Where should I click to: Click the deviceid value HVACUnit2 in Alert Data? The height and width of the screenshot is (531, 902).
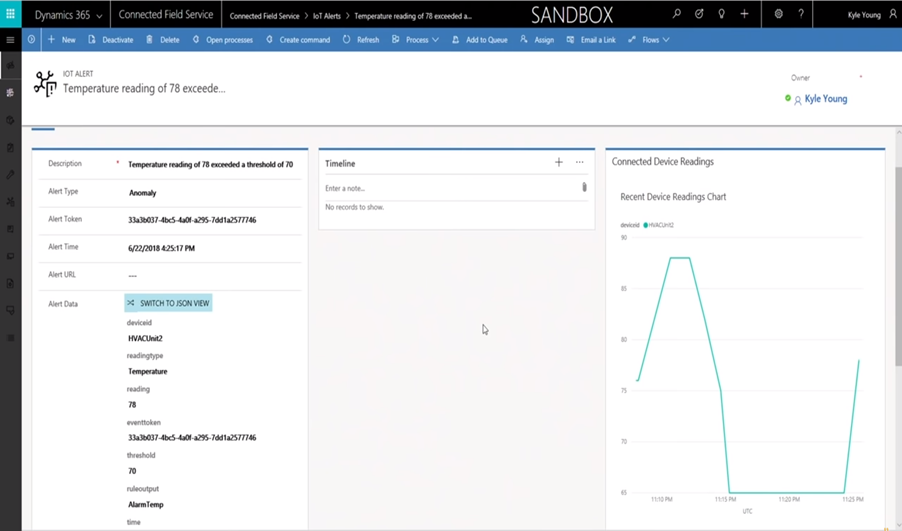[x=145, y=338]
